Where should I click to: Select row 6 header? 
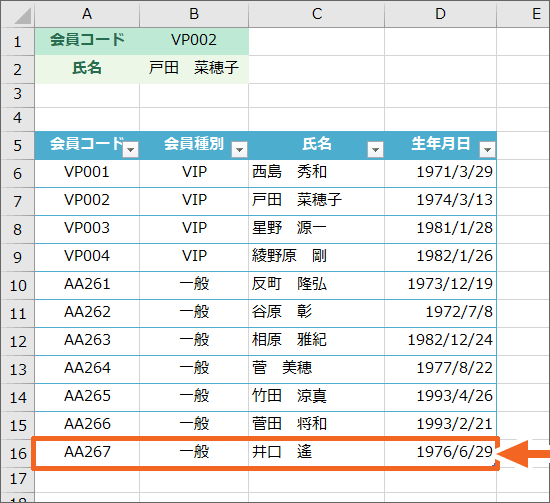(x=18, y=173)
